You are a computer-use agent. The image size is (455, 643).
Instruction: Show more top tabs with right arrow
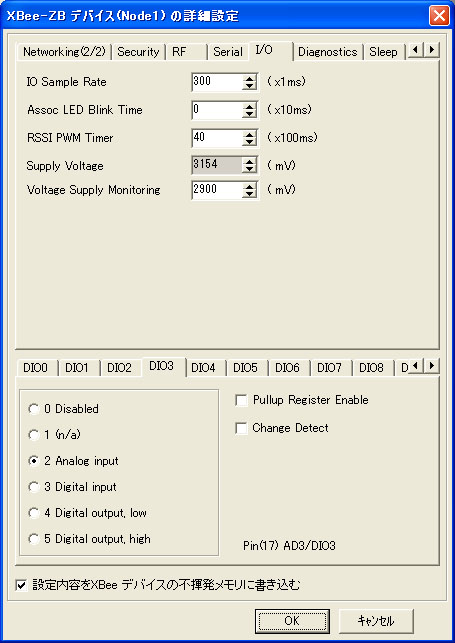(x=431, y=50)
